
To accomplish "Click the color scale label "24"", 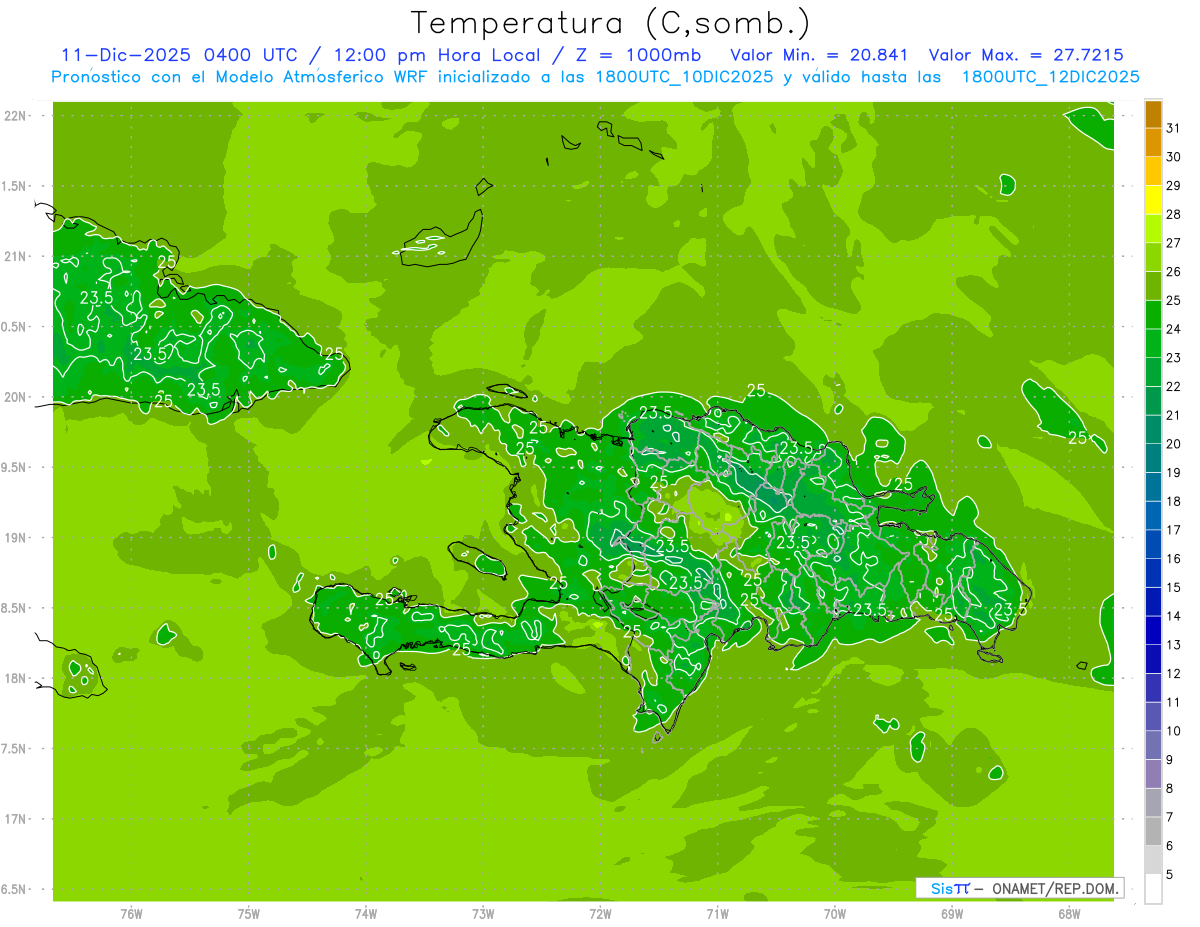I will (x=1174, y=329).
